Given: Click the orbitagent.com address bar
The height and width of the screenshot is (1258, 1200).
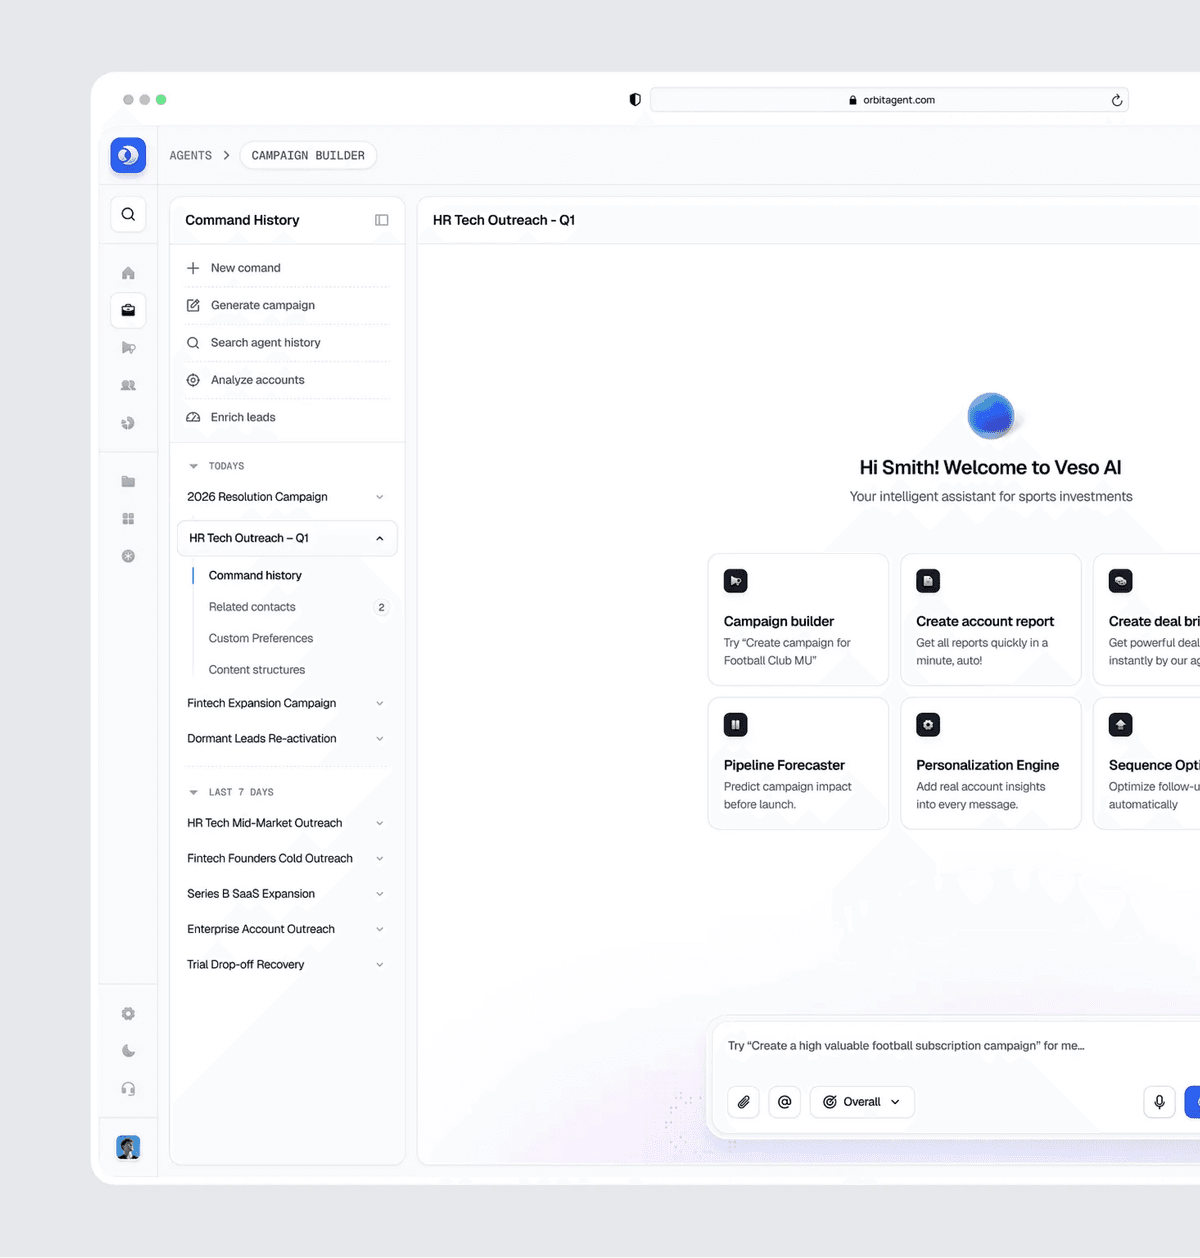Looking at the screenshot, I should pos(890,100).
